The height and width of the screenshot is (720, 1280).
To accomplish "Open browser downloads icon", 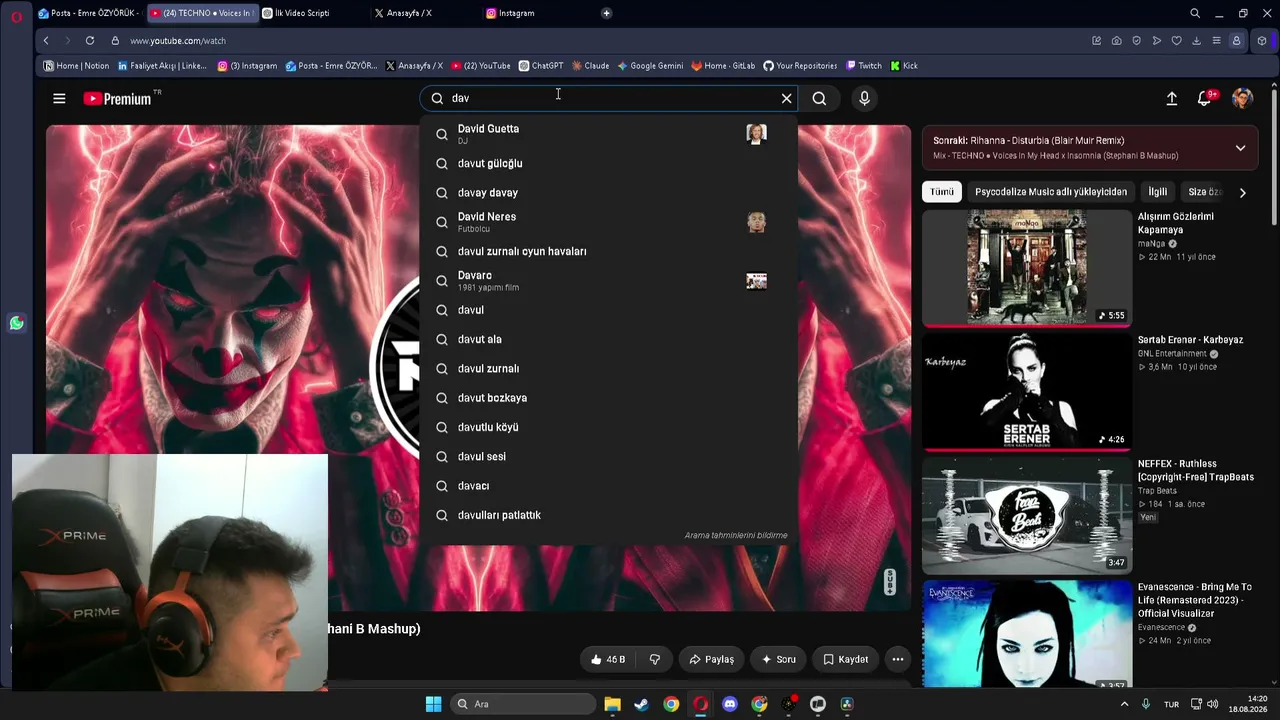I will tap(1196, 41).
